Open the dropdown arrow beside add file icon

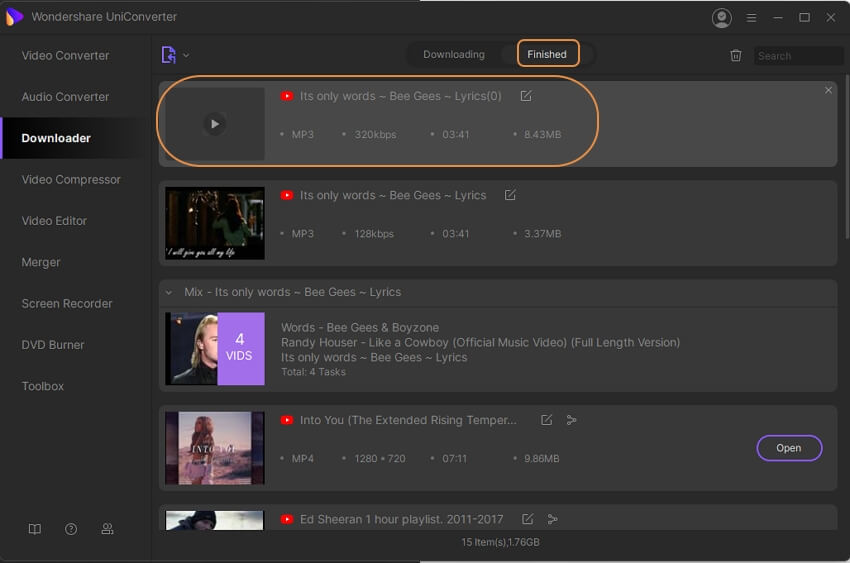coord(186,56)
